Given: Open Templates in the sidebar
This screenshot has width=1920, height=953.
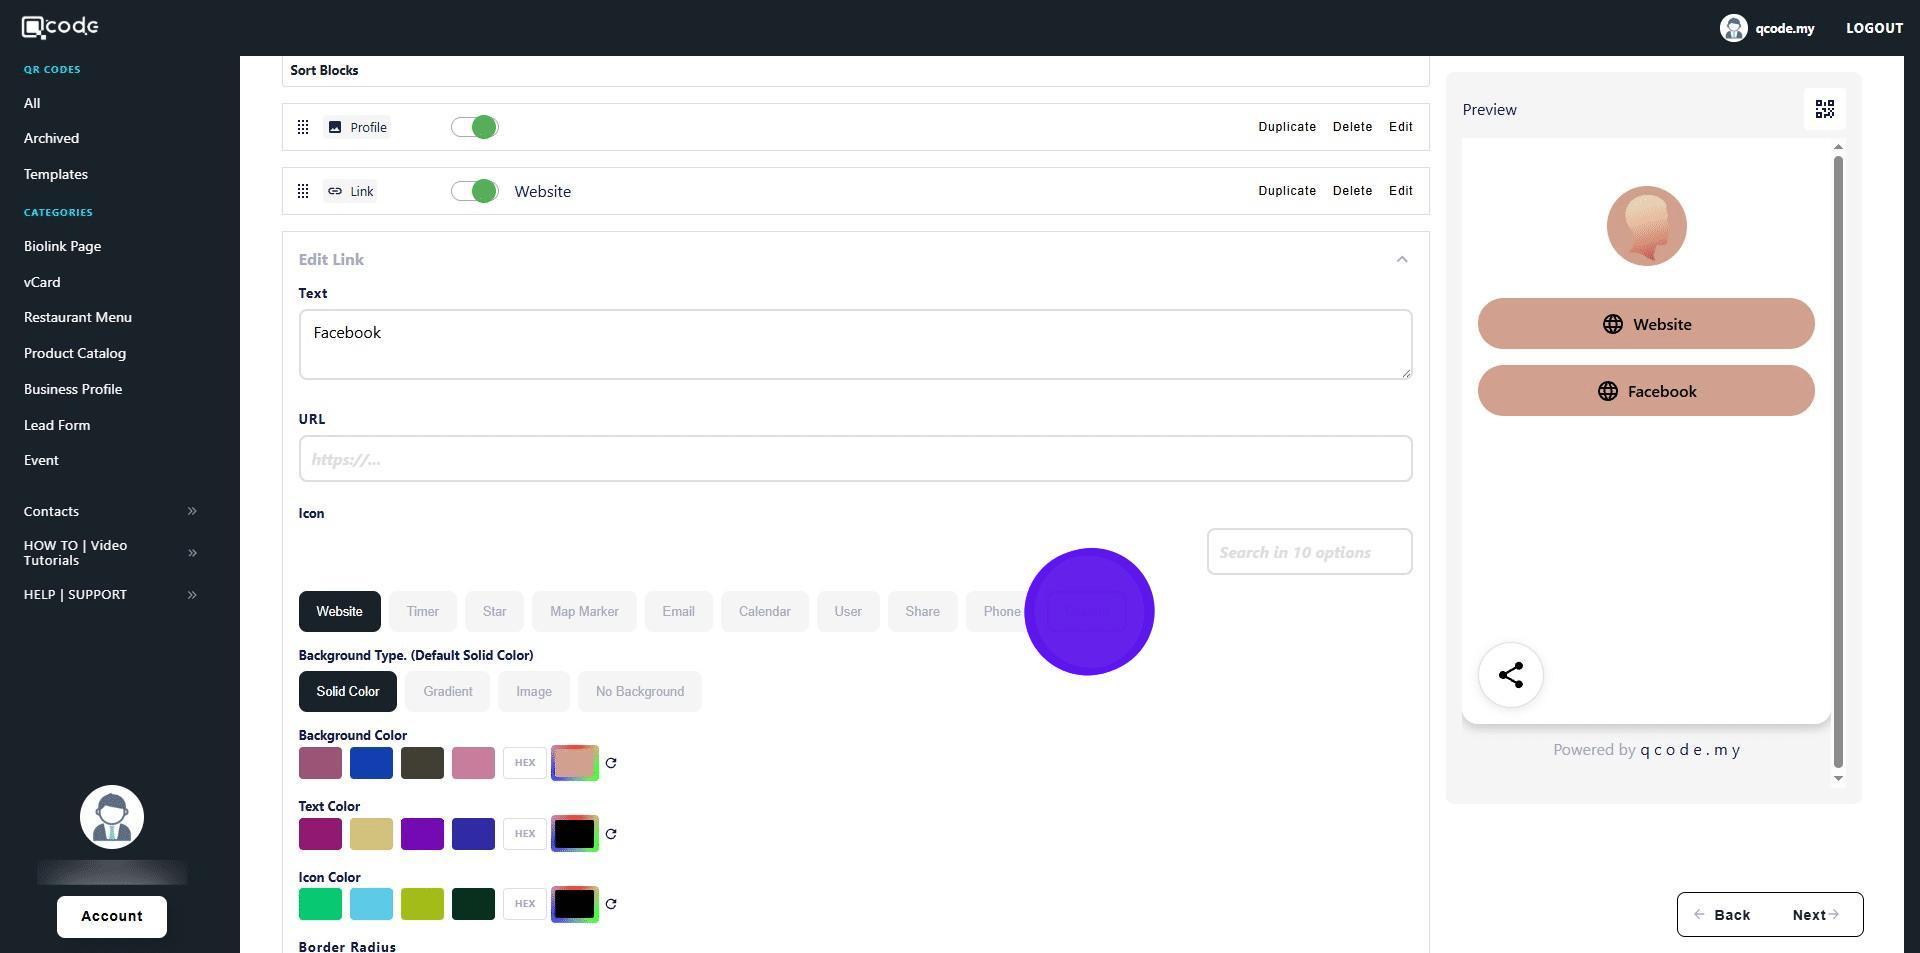Looking at the screenshot, I should pos(56,174).
